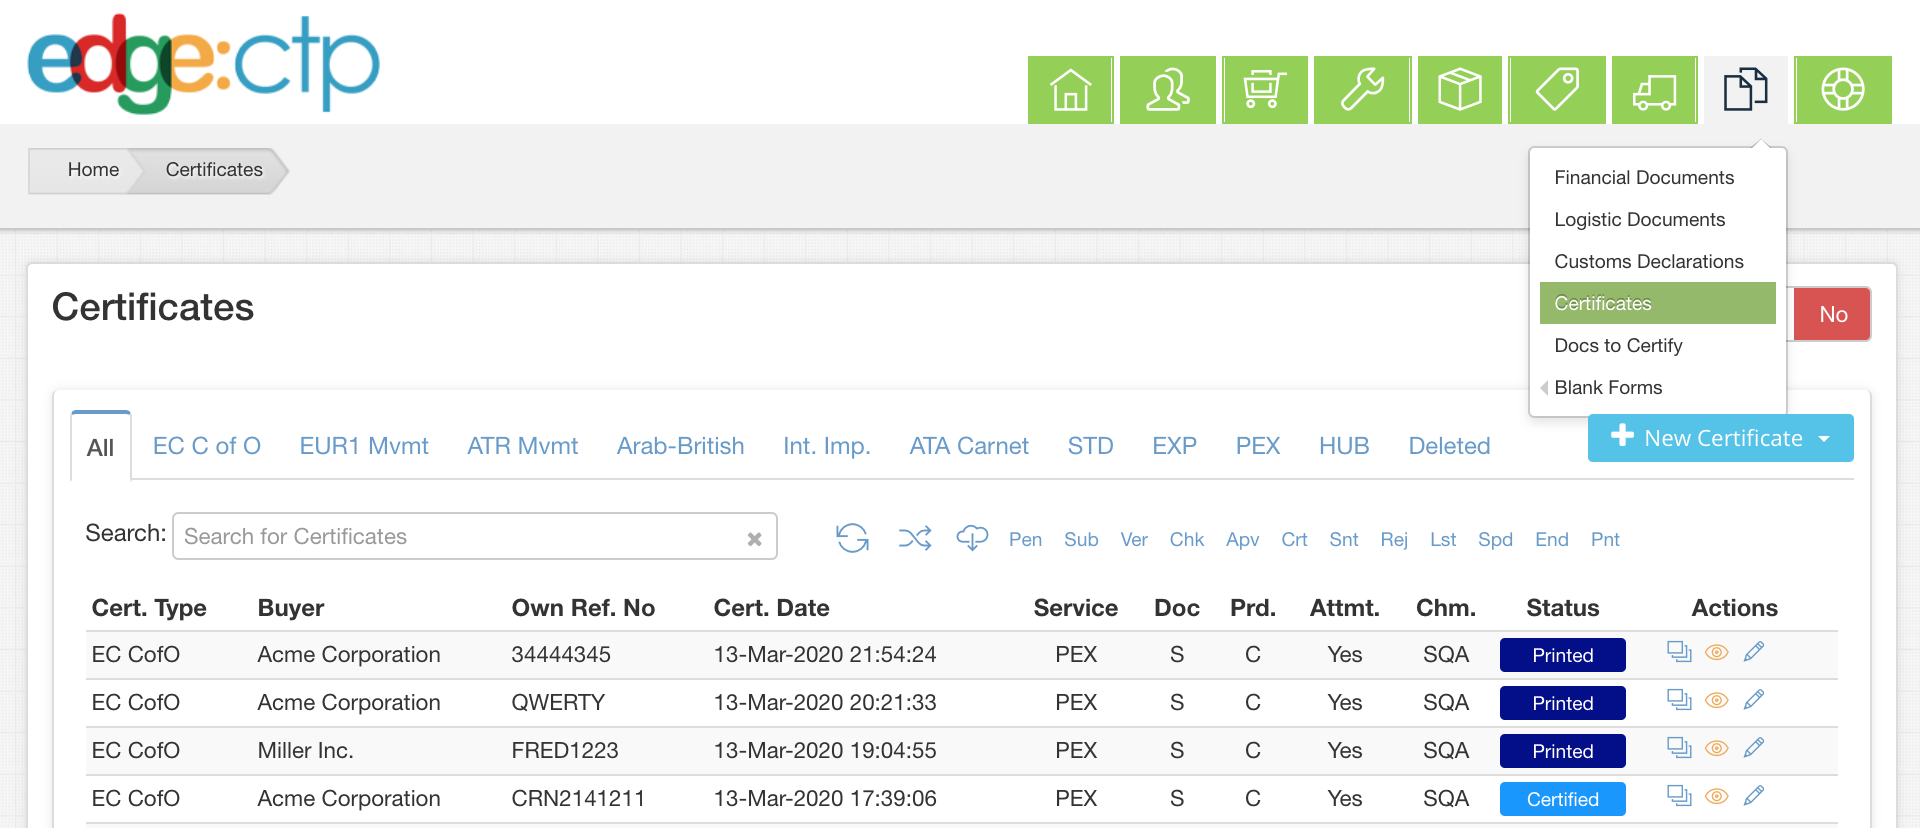1920x828 pixels.
Task: Filter by Spd status link
Action: 1495,539
